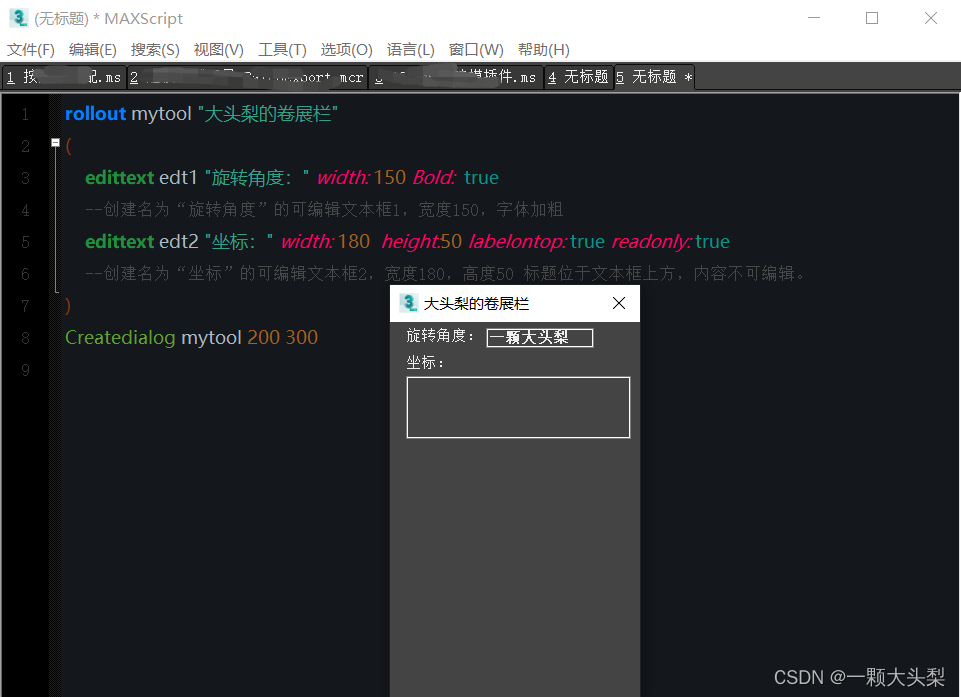Open the 选项(O) menu
Viewport: 961px width, 697px height.
[x=346, y=49]
